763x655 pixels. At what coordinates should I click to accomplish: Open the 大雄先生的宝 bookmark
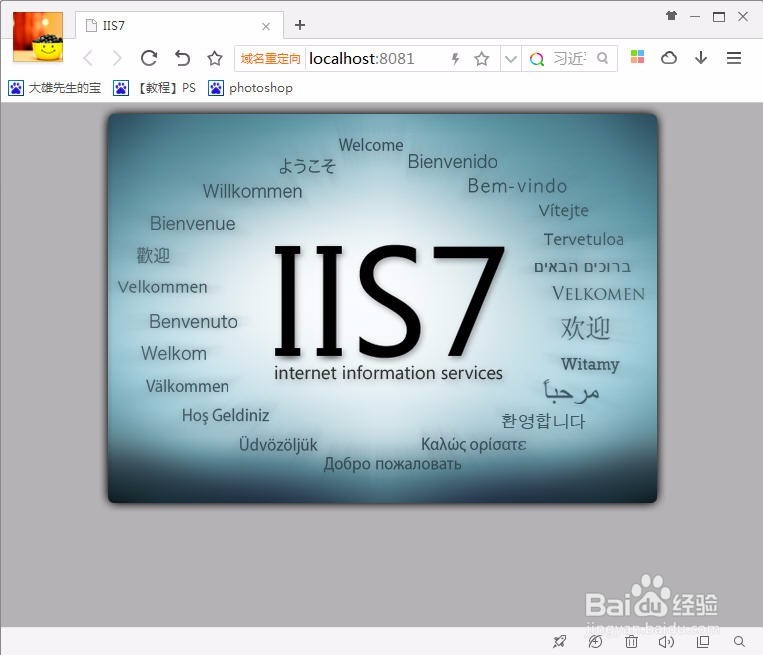(54, 88)
